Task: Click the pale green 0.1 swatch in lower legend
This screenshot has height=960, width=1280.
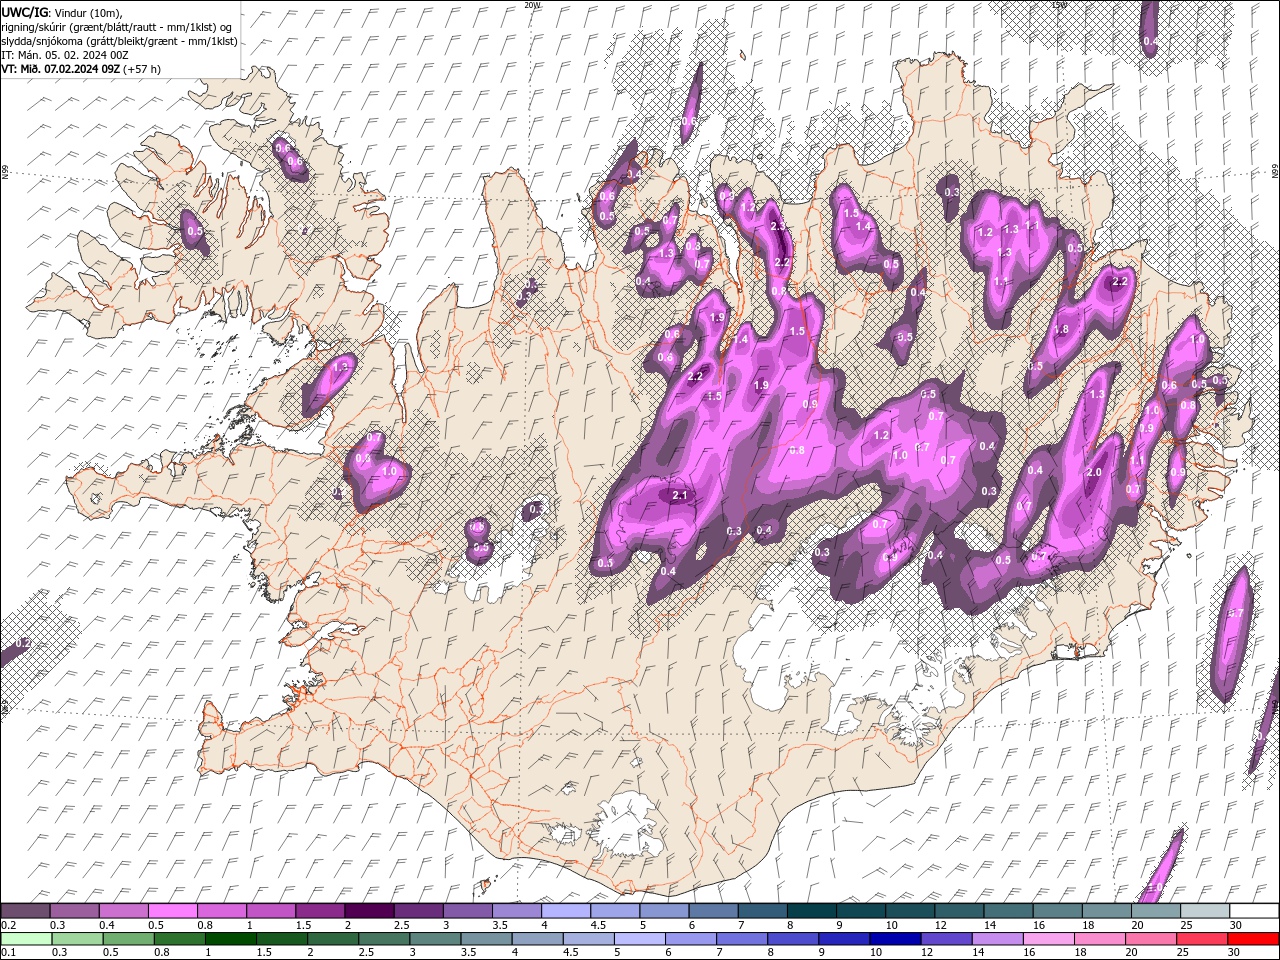Action: click(x=26, y=938)
